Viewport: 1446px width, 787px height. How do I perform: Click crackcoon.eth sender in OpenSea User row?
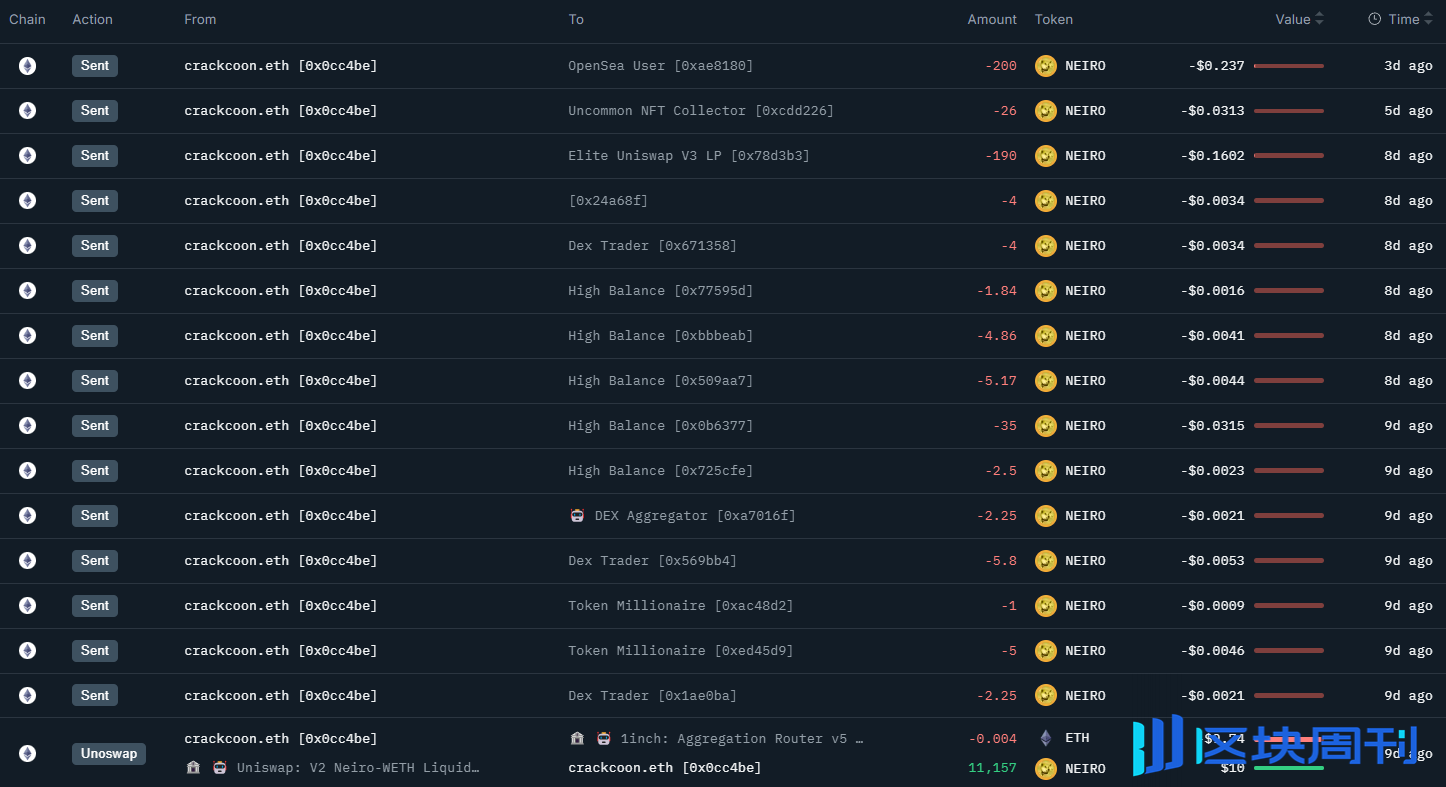point(281,66)
